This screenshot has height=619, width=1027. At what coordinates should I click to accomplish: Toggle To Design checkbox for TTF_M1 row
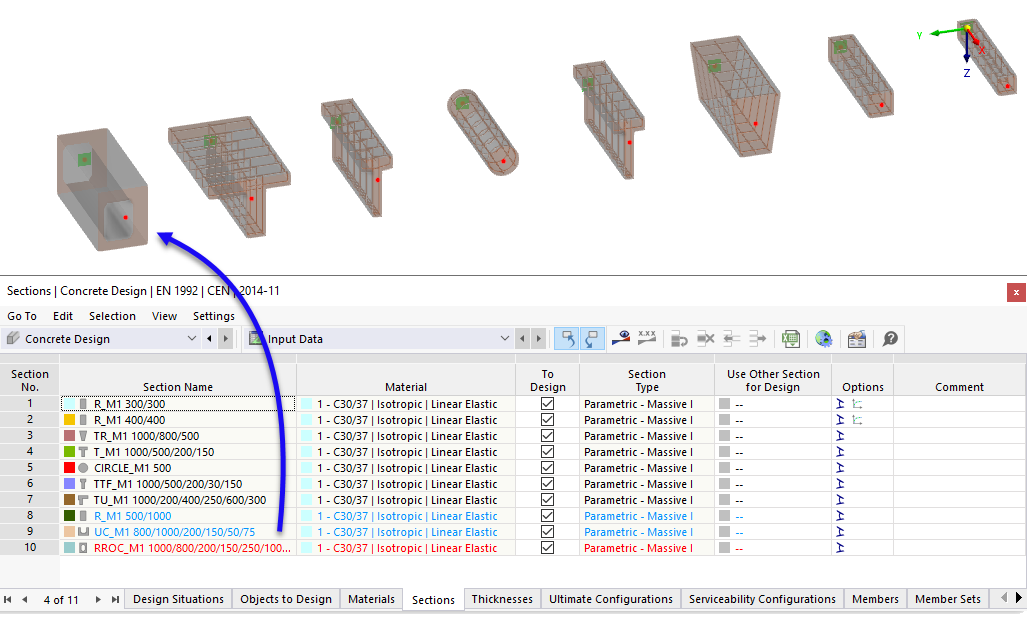click(x=548, y=483)
